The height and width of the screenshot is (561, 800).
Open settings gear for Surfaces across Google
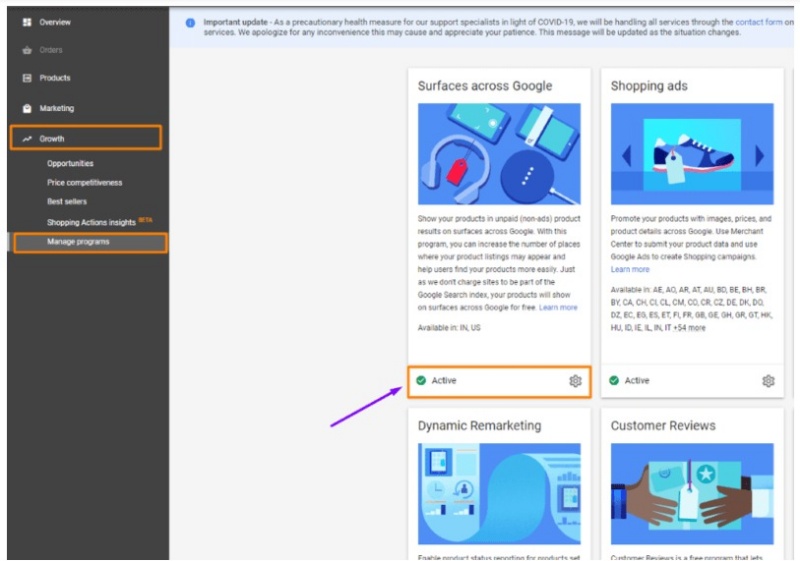click(x=575, y=380)
